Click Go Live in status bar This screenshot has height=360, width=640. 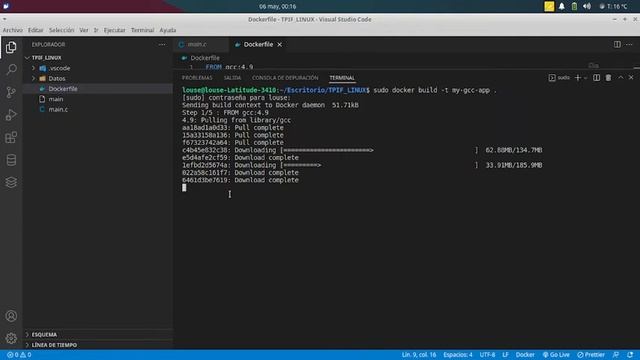(556, 355)
